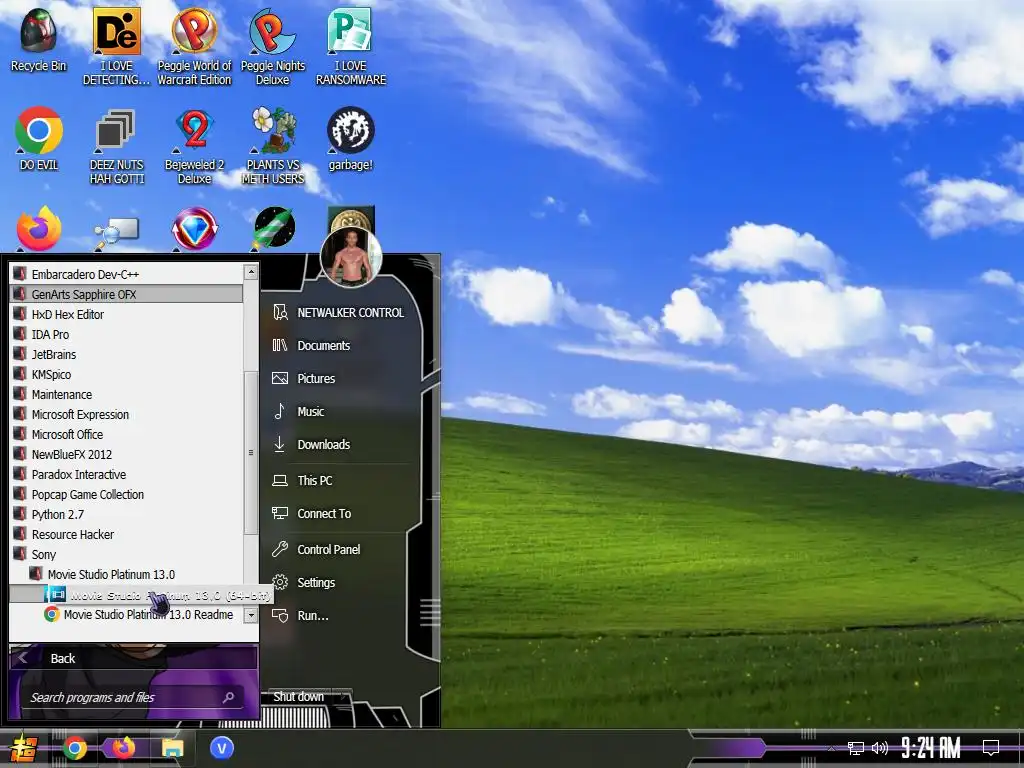This screenshot has height=768, width=1024.
Task: Open Music from Start menu
Action: (342, 411)
